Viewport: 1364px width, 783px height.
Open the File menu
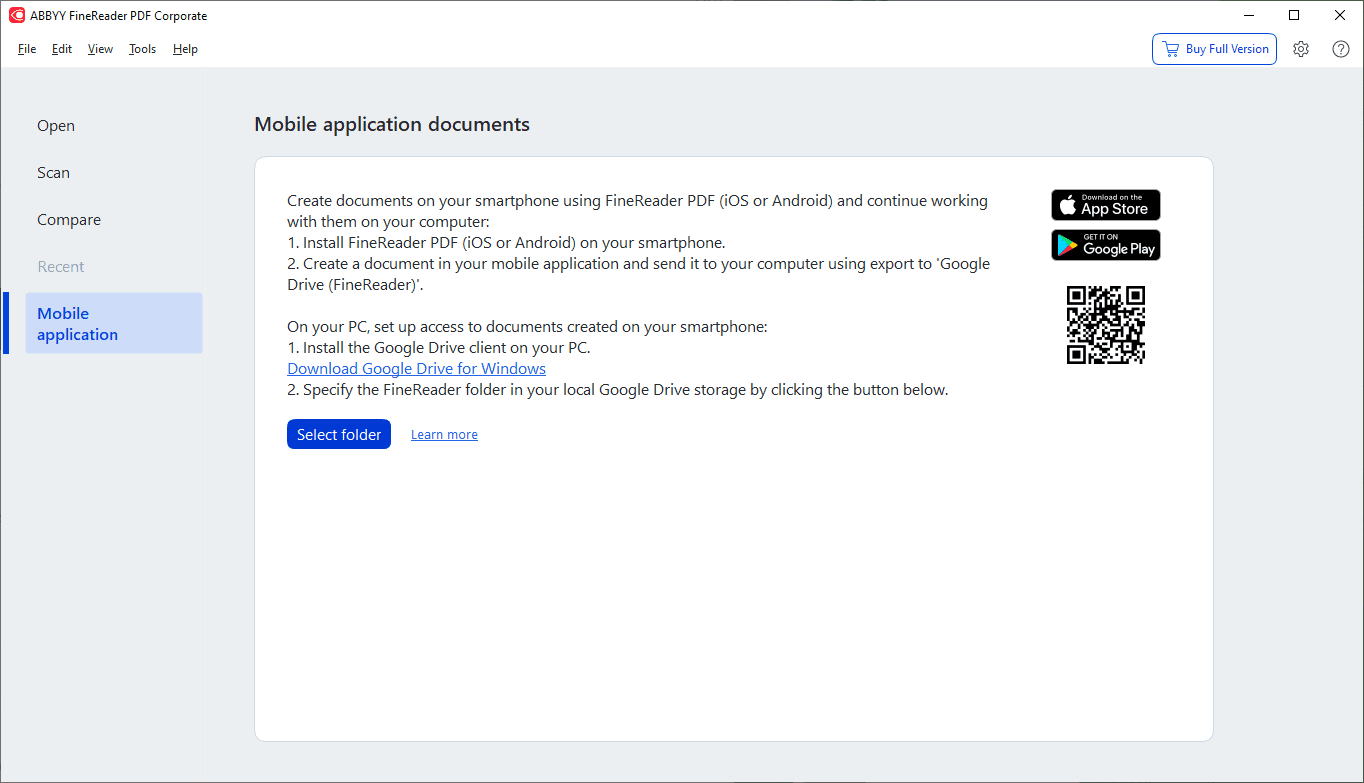click(x=27, y=49)
